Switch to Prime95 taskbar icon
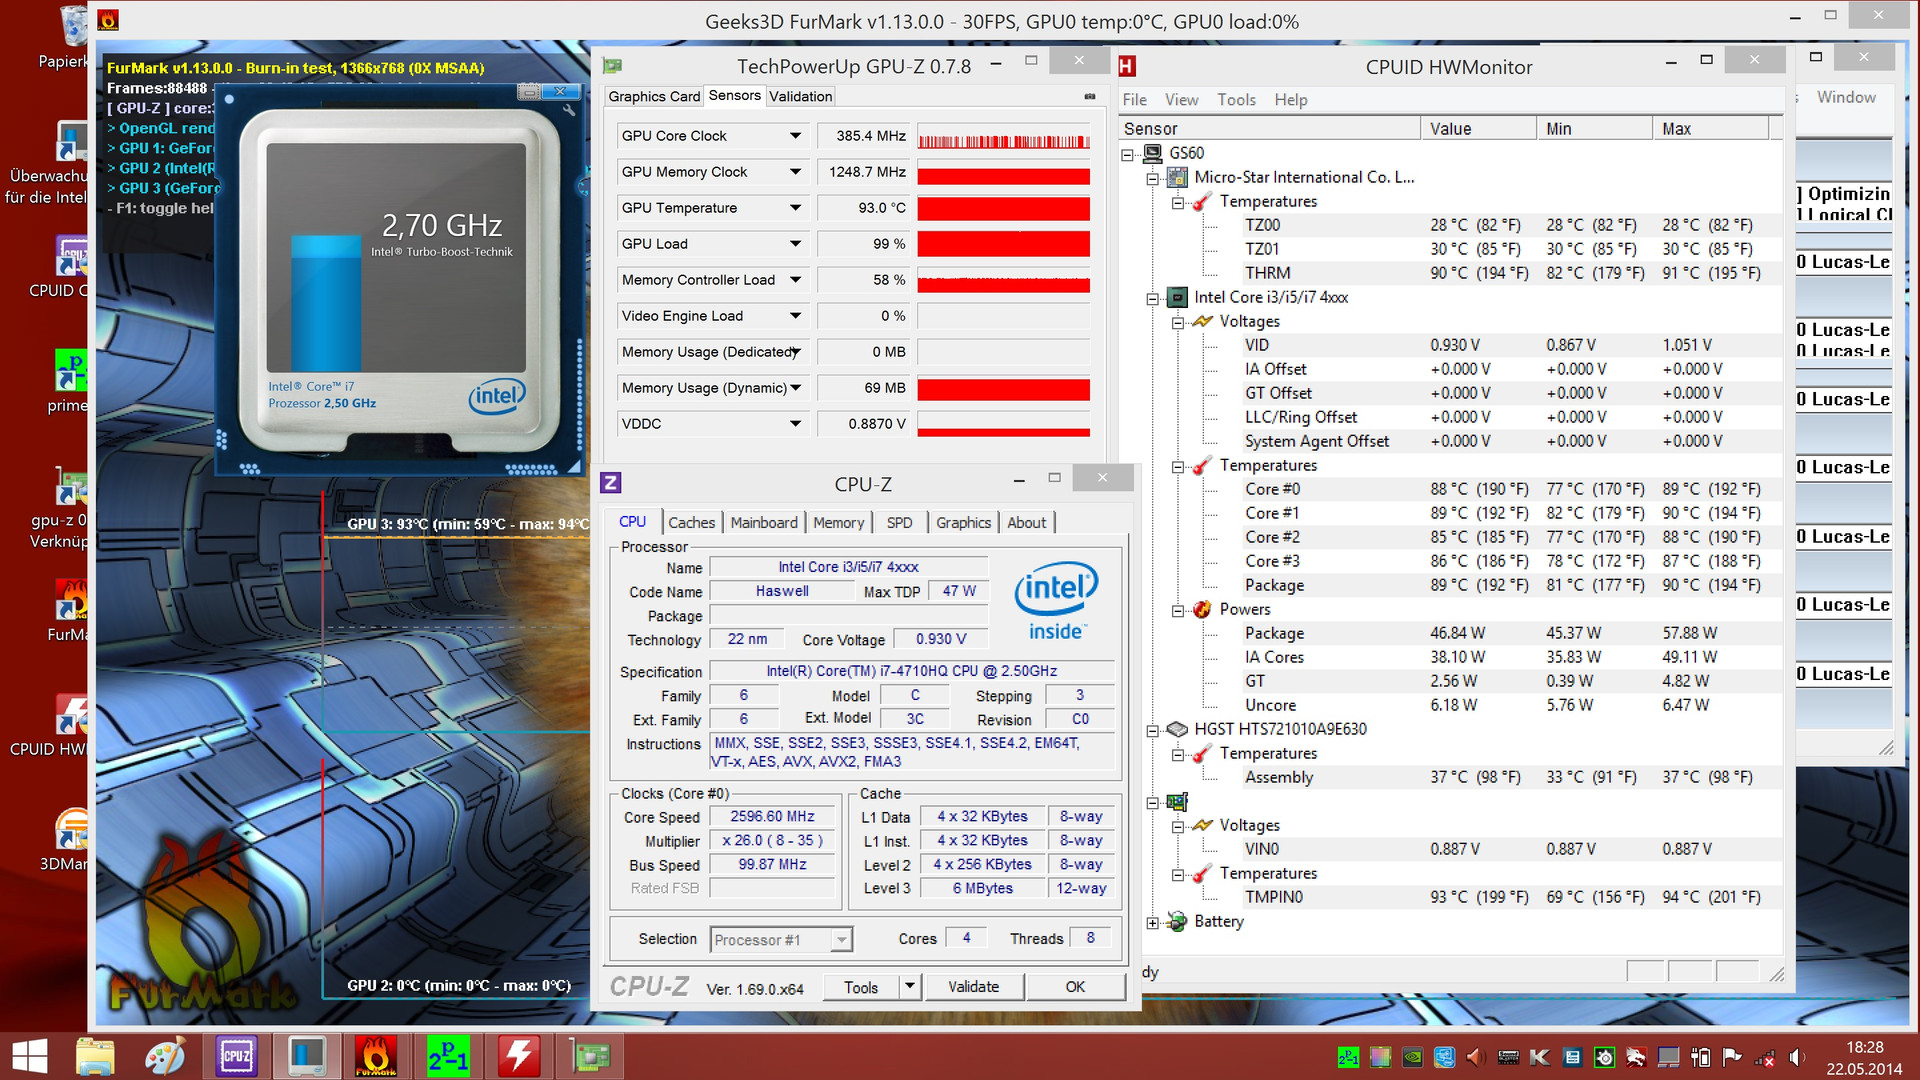 [447, 1056]
